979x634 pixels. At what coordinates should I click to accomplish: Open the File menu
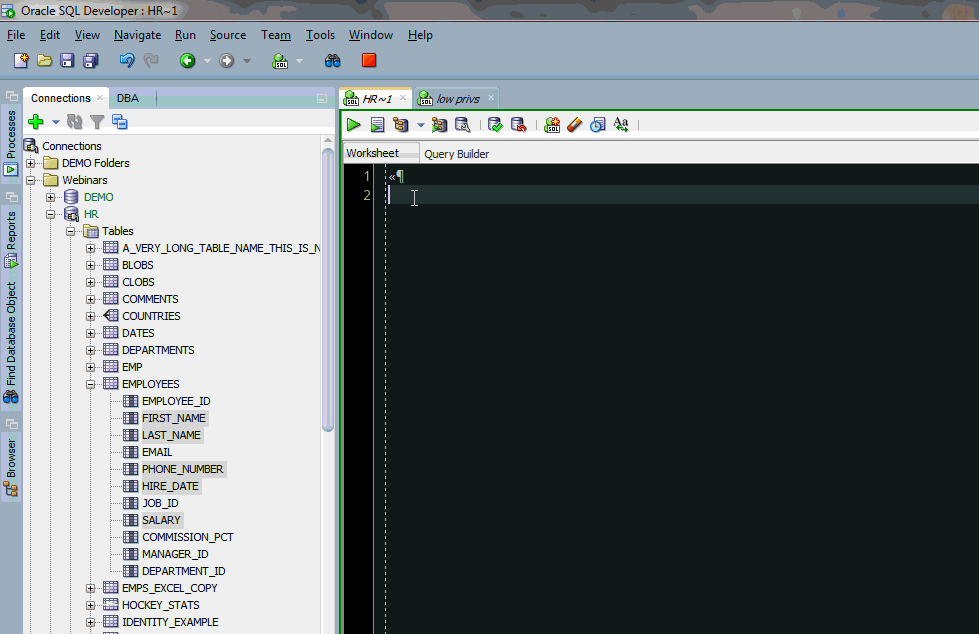(x=16, y=35)
